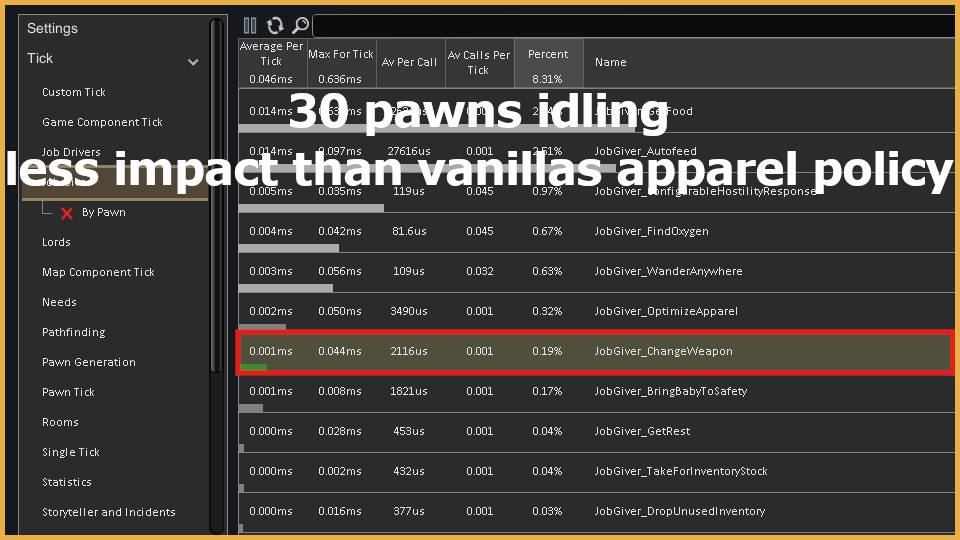Sort by Av Per Call column
960x540 pixels.
coord(409,62)
